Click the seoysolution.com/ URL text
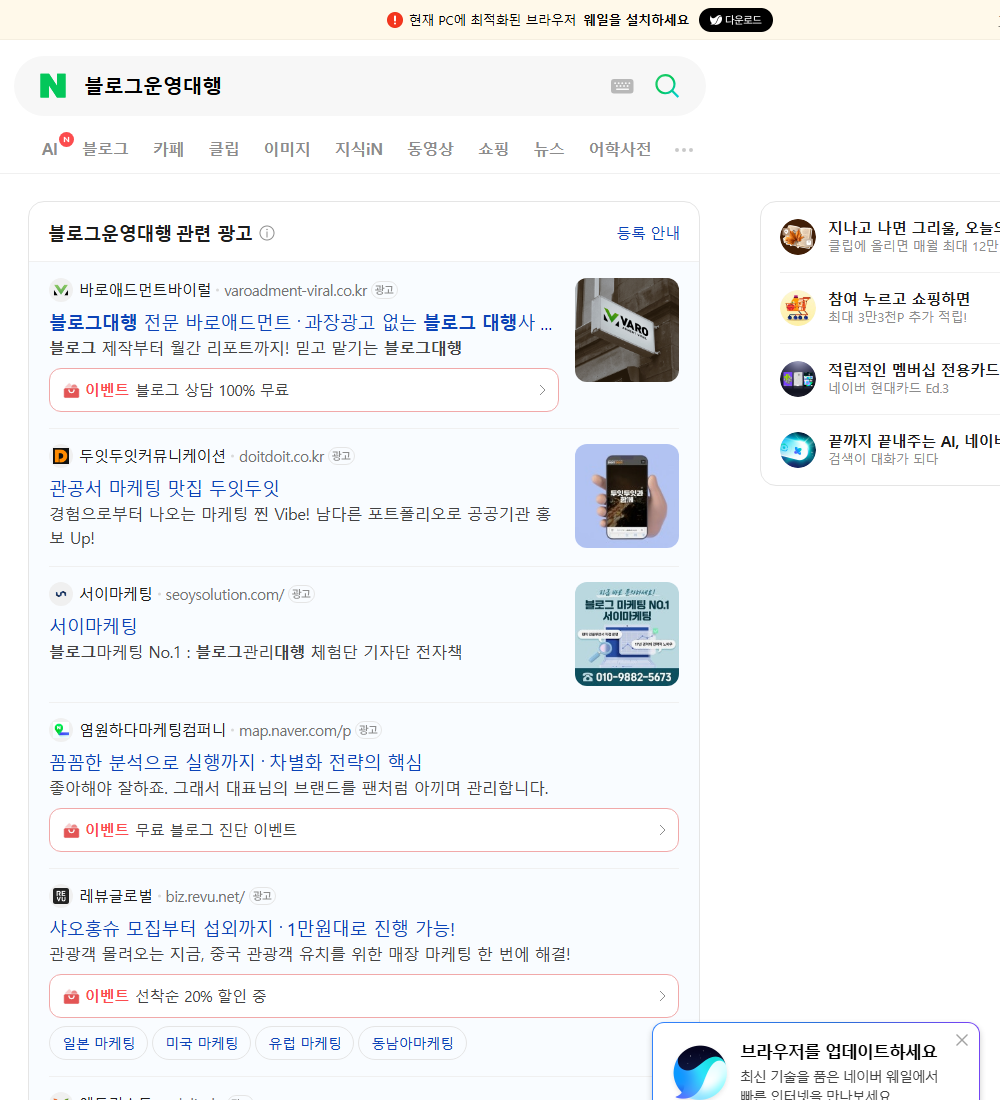Viewport: 1000px width, 1100px height. [225, 595]
